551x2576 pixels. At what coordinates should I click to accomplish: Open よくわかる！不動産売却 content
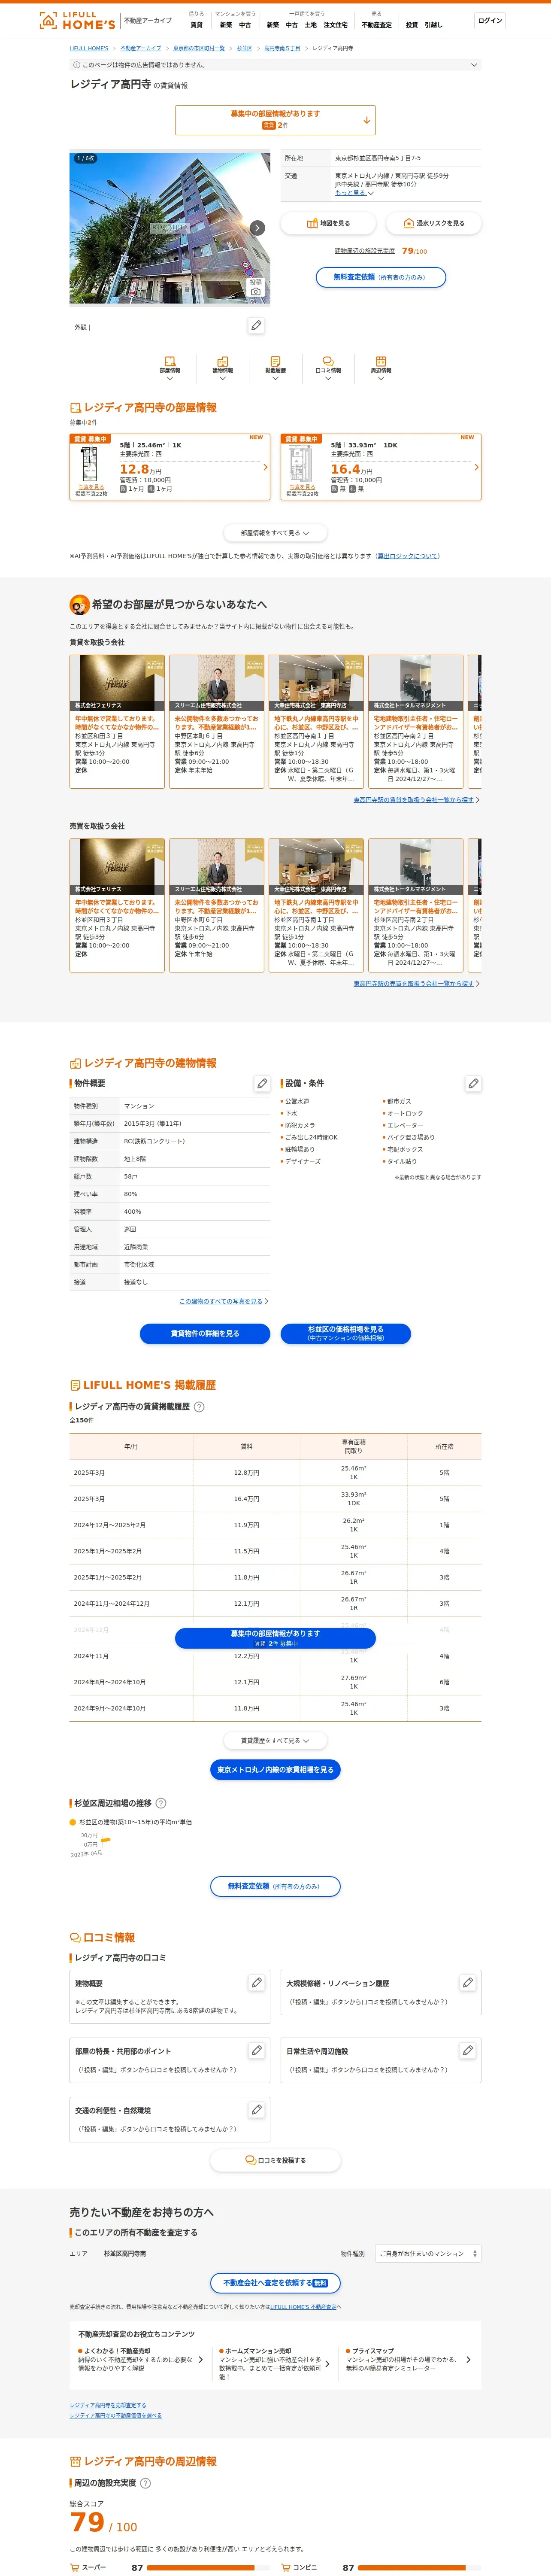[x=139, y=2359]
